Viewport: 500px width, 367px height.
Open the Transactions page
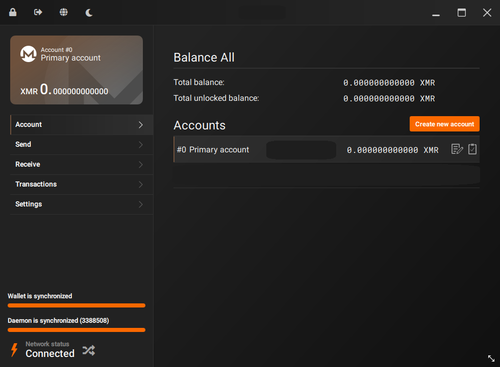(82, 184)
